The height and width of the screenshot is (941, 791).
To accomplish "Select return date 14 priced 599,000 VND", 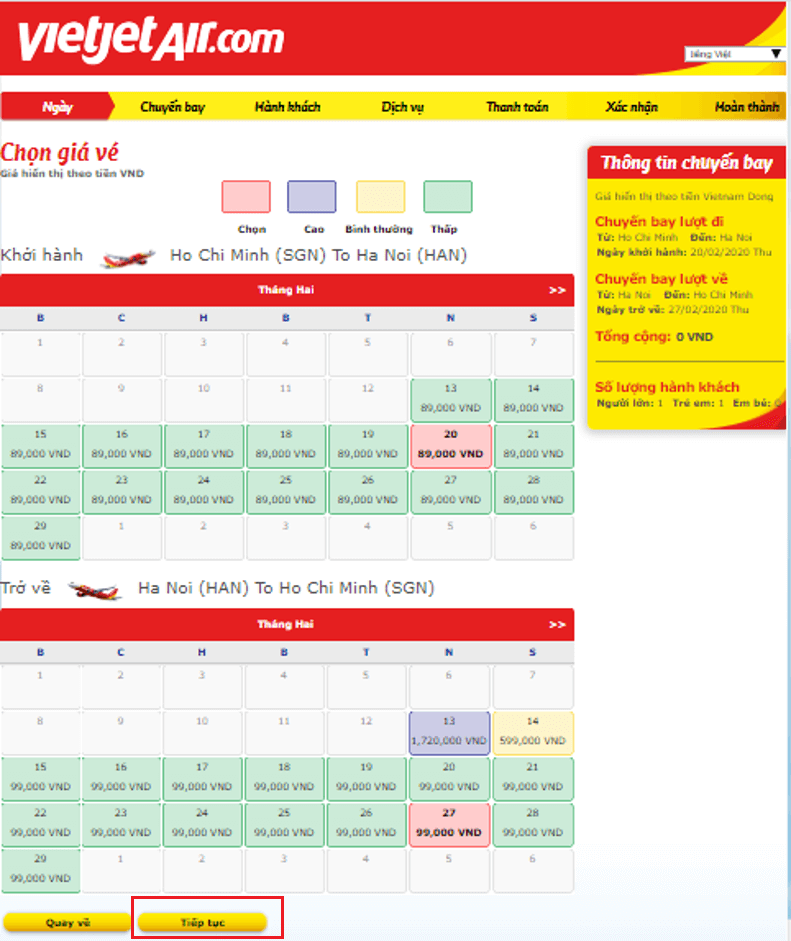I will tap(532, 733).
